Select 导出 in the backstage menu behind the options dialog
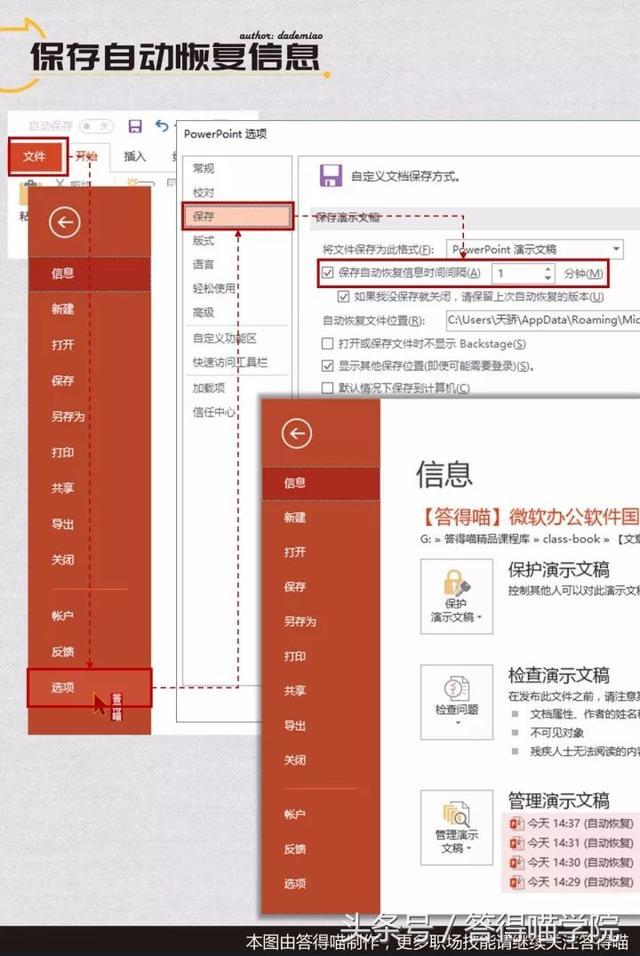 coord(62,524)
